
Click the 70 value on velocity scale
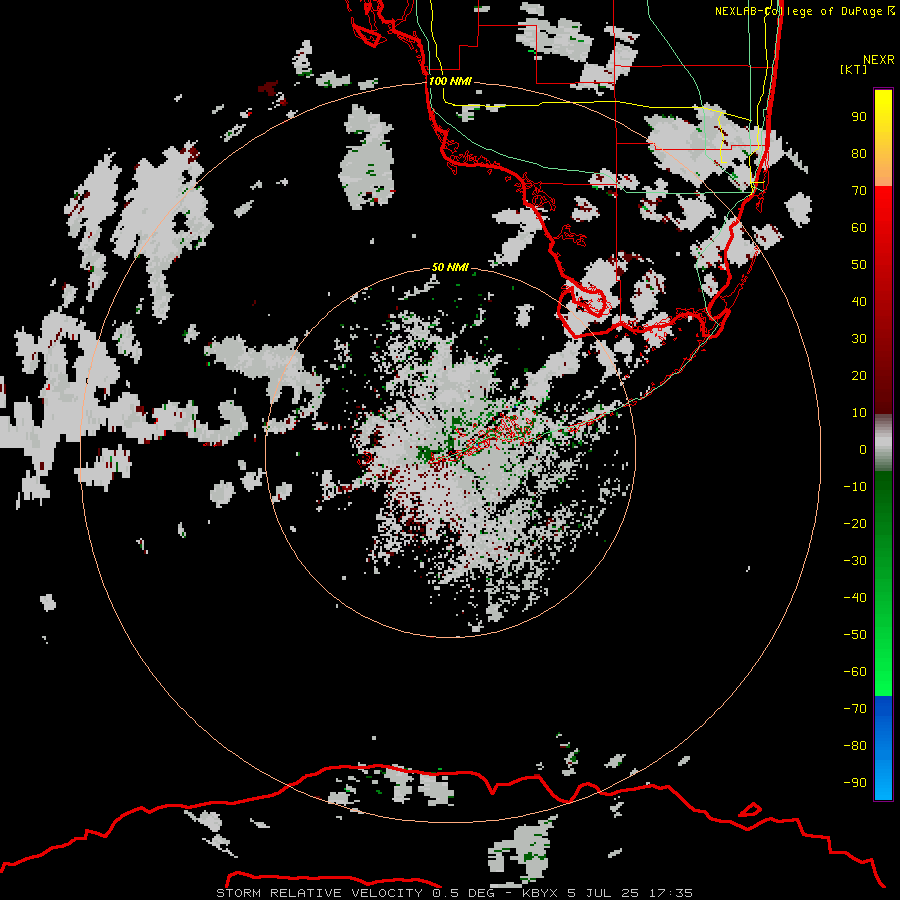859,191
